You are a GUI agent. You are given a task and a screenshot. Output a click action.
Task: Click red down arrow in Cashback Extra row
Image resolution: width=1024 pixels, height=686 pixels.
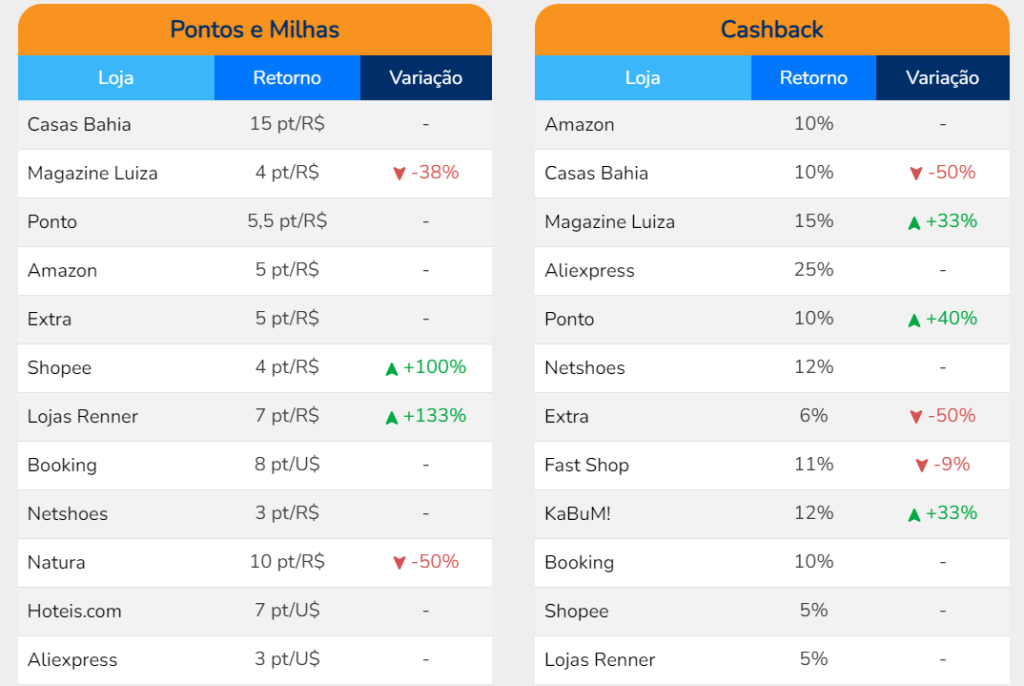click(x=915, y=417)
